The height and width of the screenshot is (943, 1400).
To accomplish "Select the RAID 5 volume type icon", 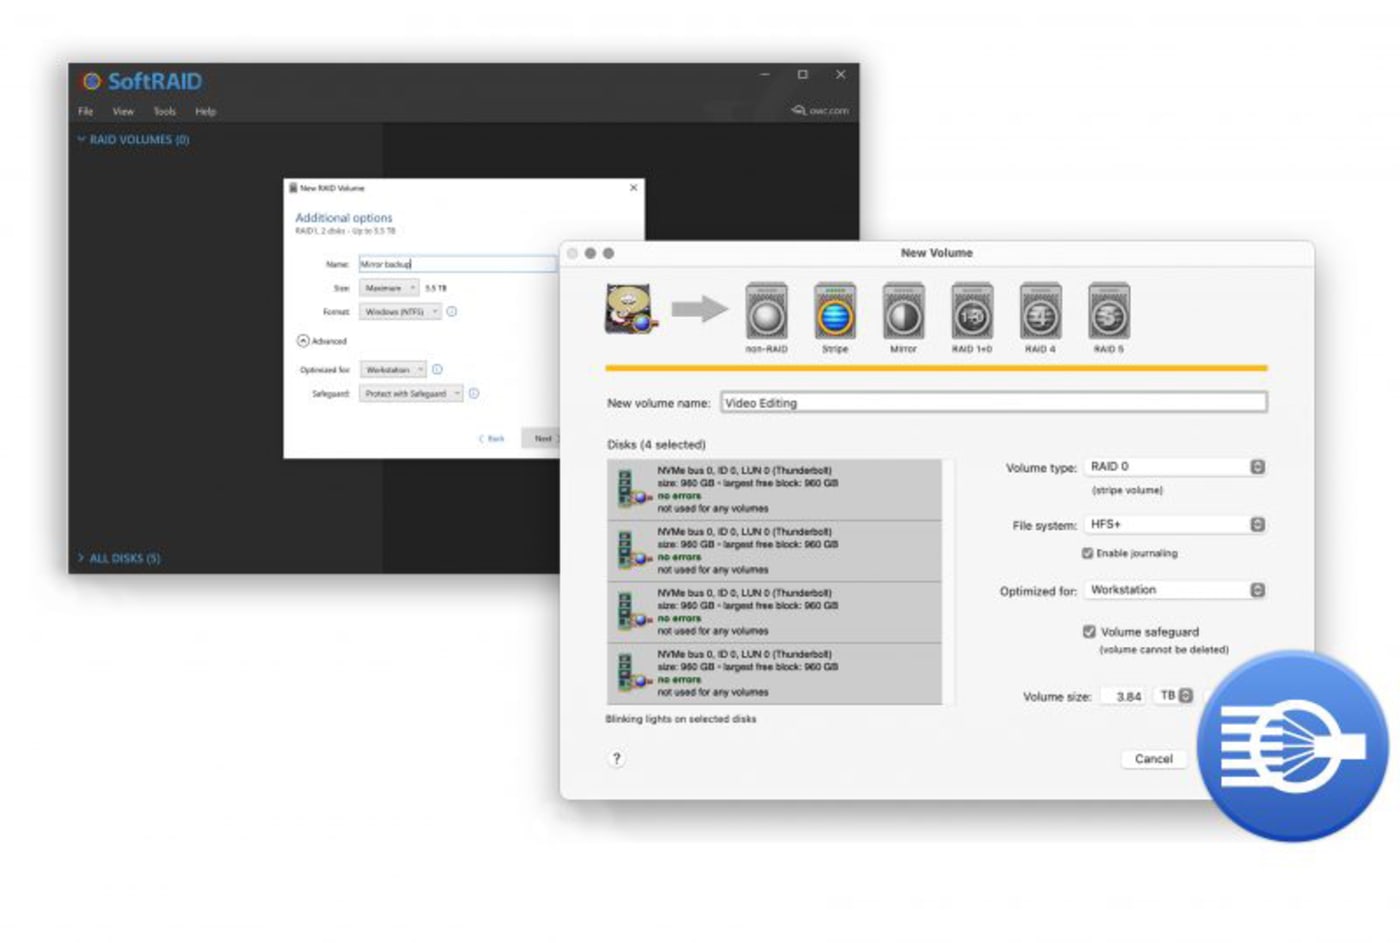I will click(x=1109, y=312).
